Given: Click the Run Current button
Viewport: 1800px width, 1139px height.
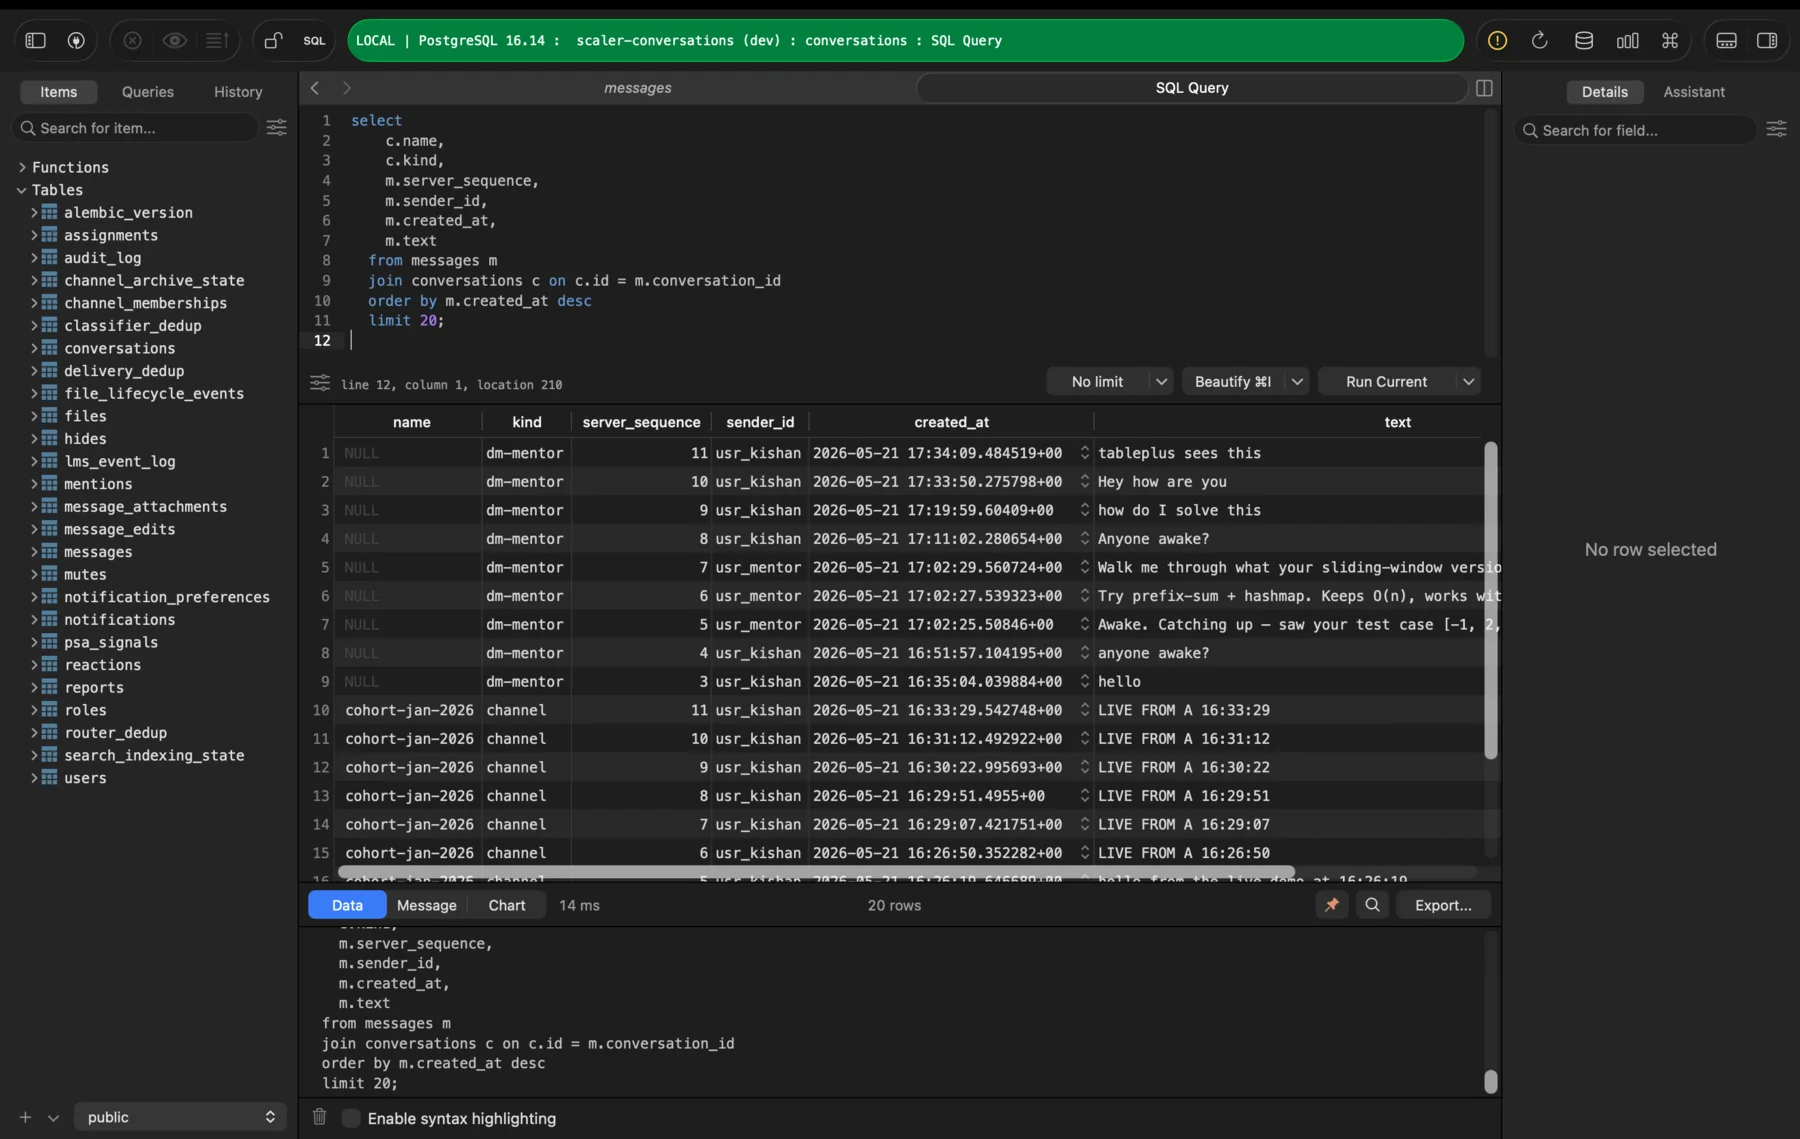Looking at the screenshot, I should (x=1387, y=382).
